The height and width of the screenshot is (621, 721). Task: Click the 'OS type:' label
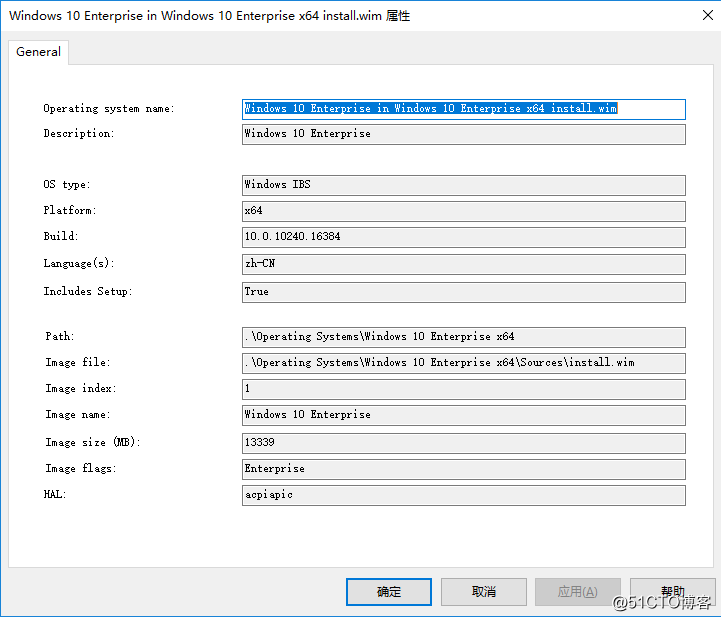tap(67, 185)
